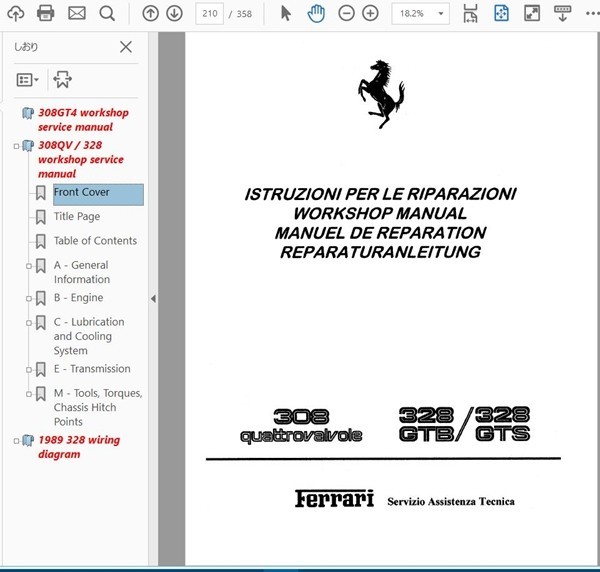Expand M - Tools, Torques section
600x572 pixels.
pos(29,394)
